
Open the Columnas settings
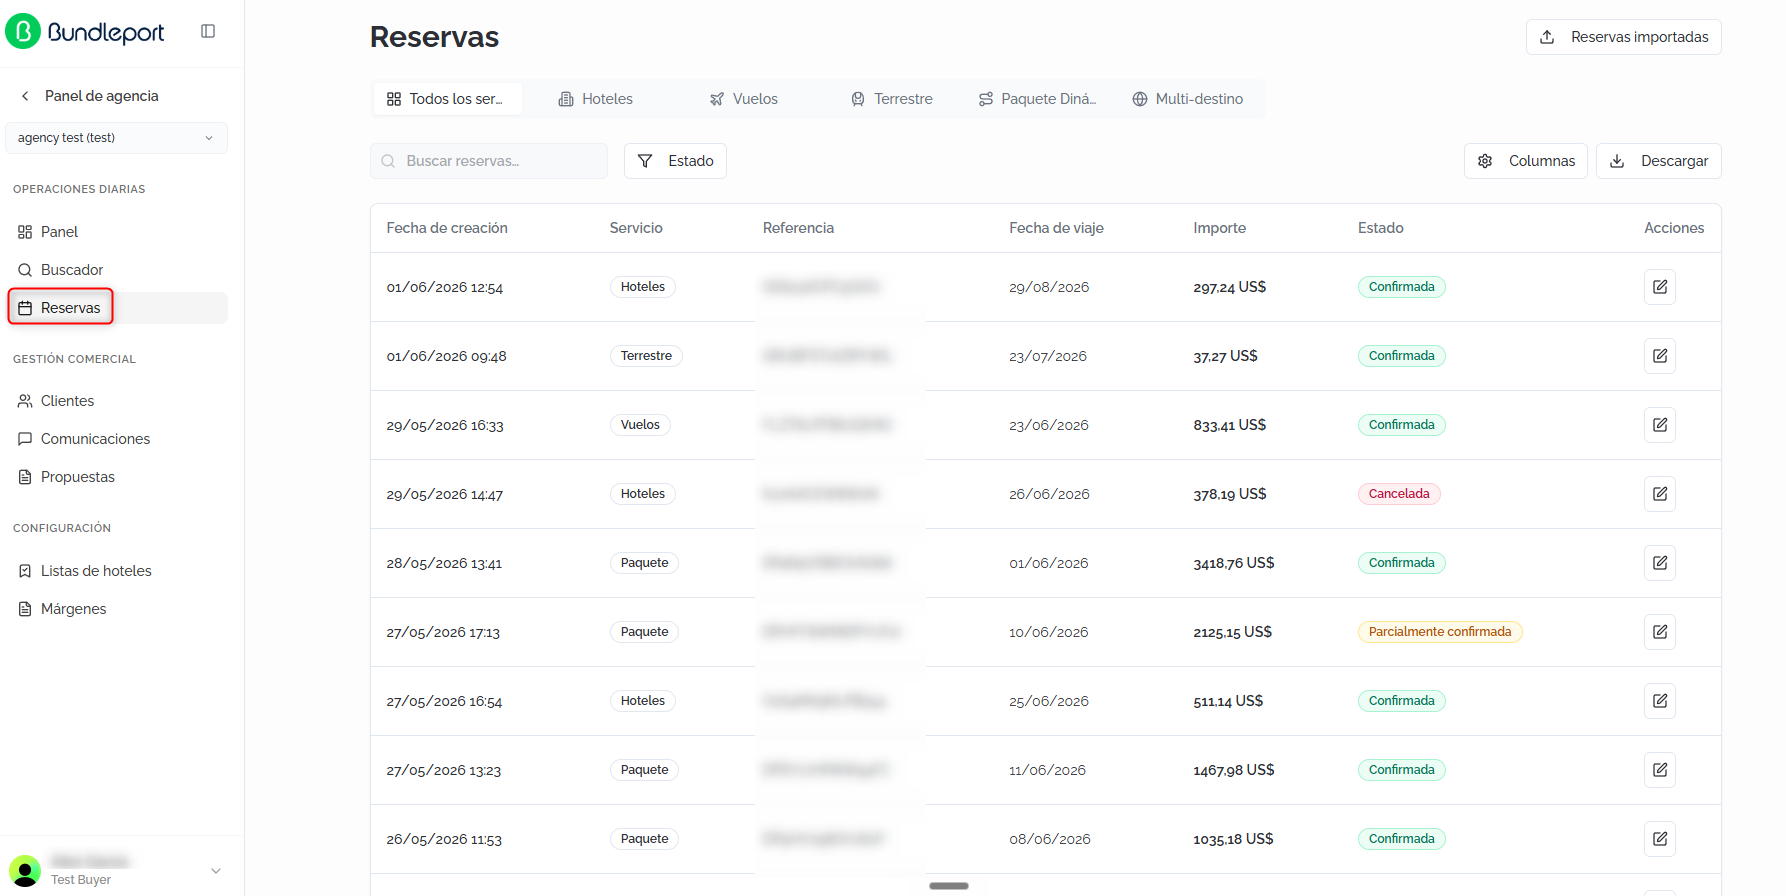(1526, 161)
